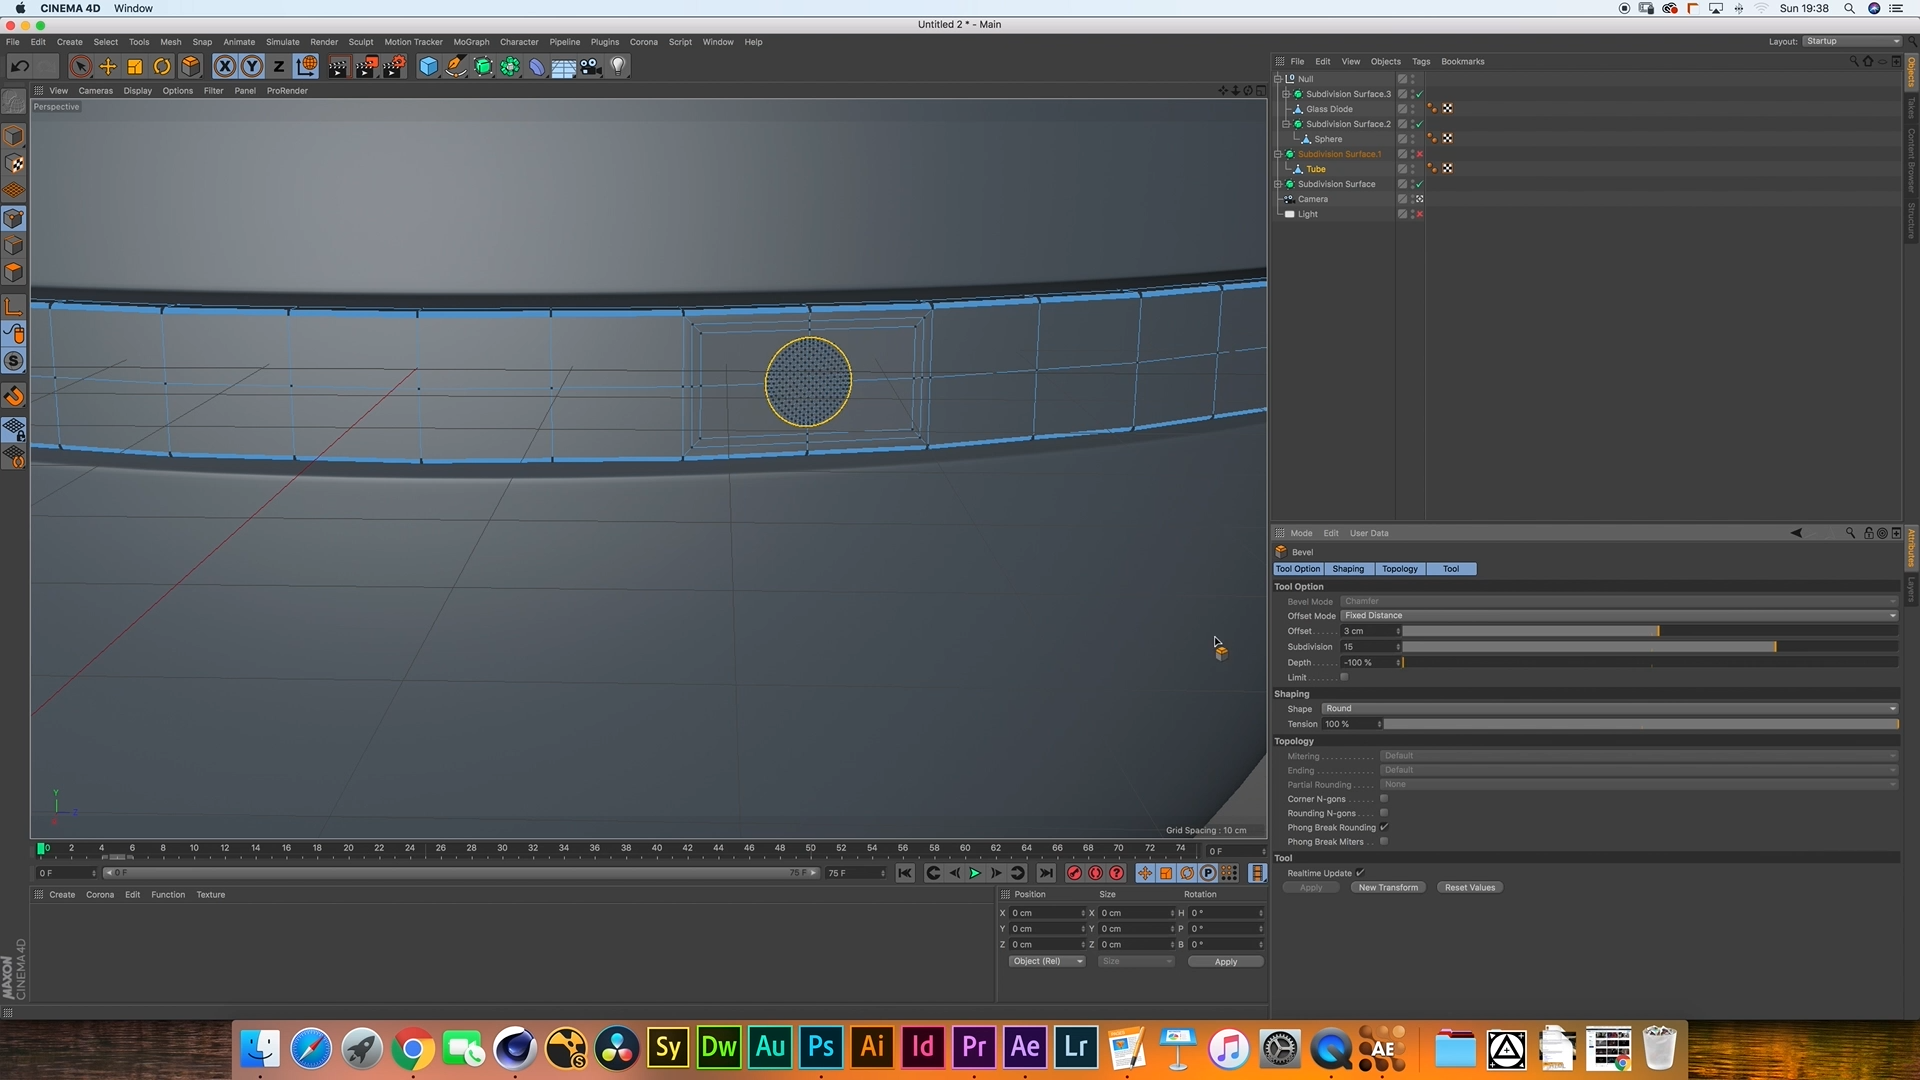1920x1080 pixels.
Task: Click the Reset Values button
Action: click(x=1469, y=888)
